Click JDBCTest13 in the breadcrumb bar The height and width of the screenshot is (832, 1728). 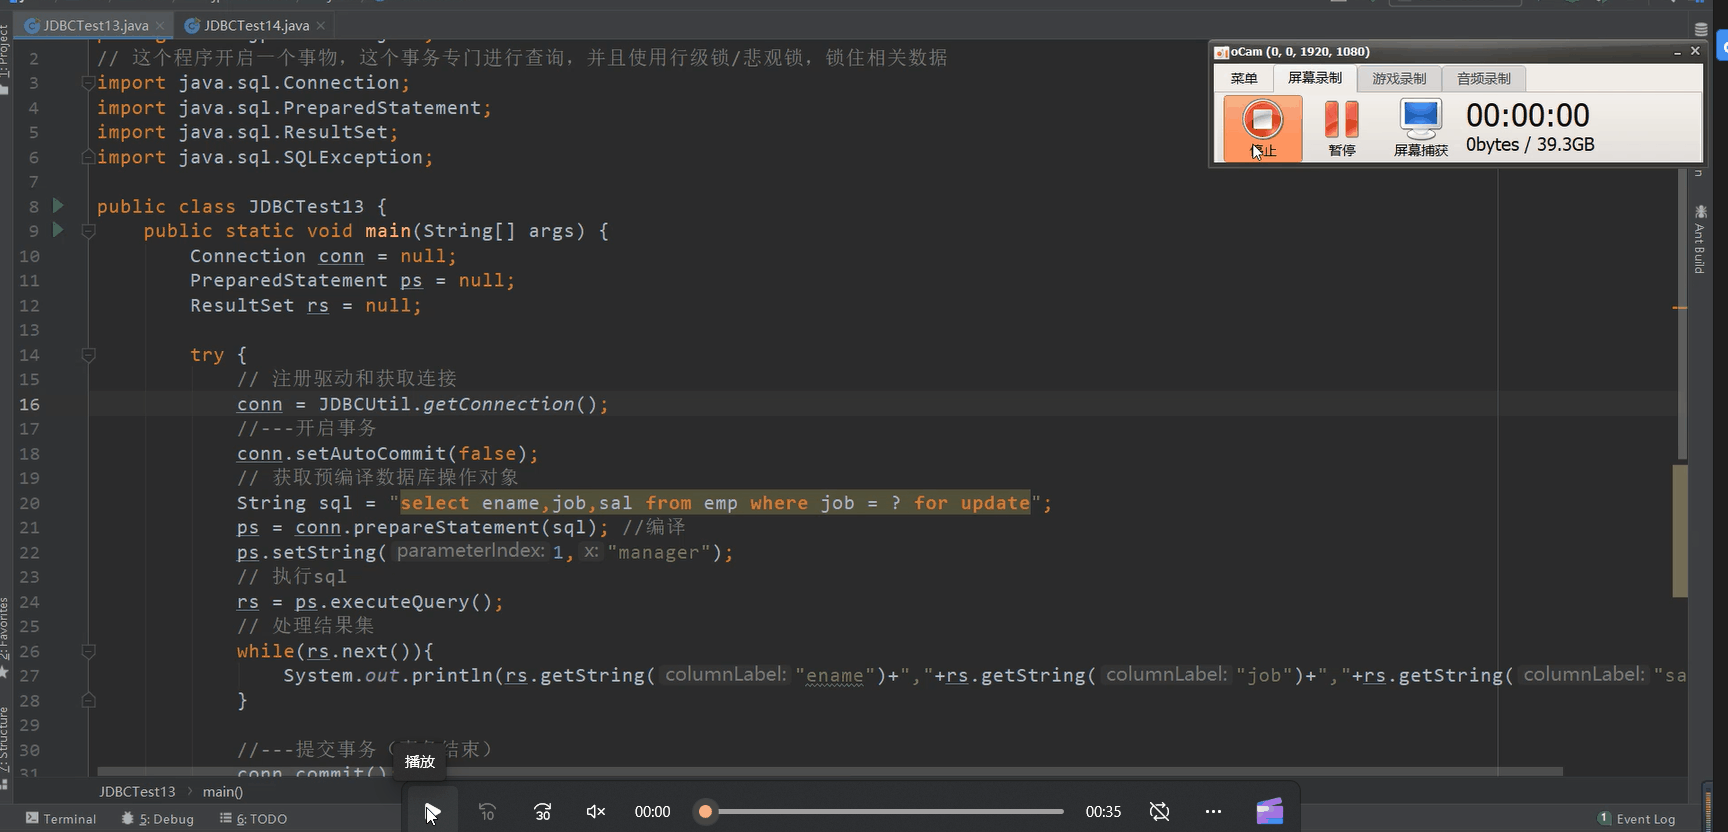pyautogui.click(x=137, y=791)
